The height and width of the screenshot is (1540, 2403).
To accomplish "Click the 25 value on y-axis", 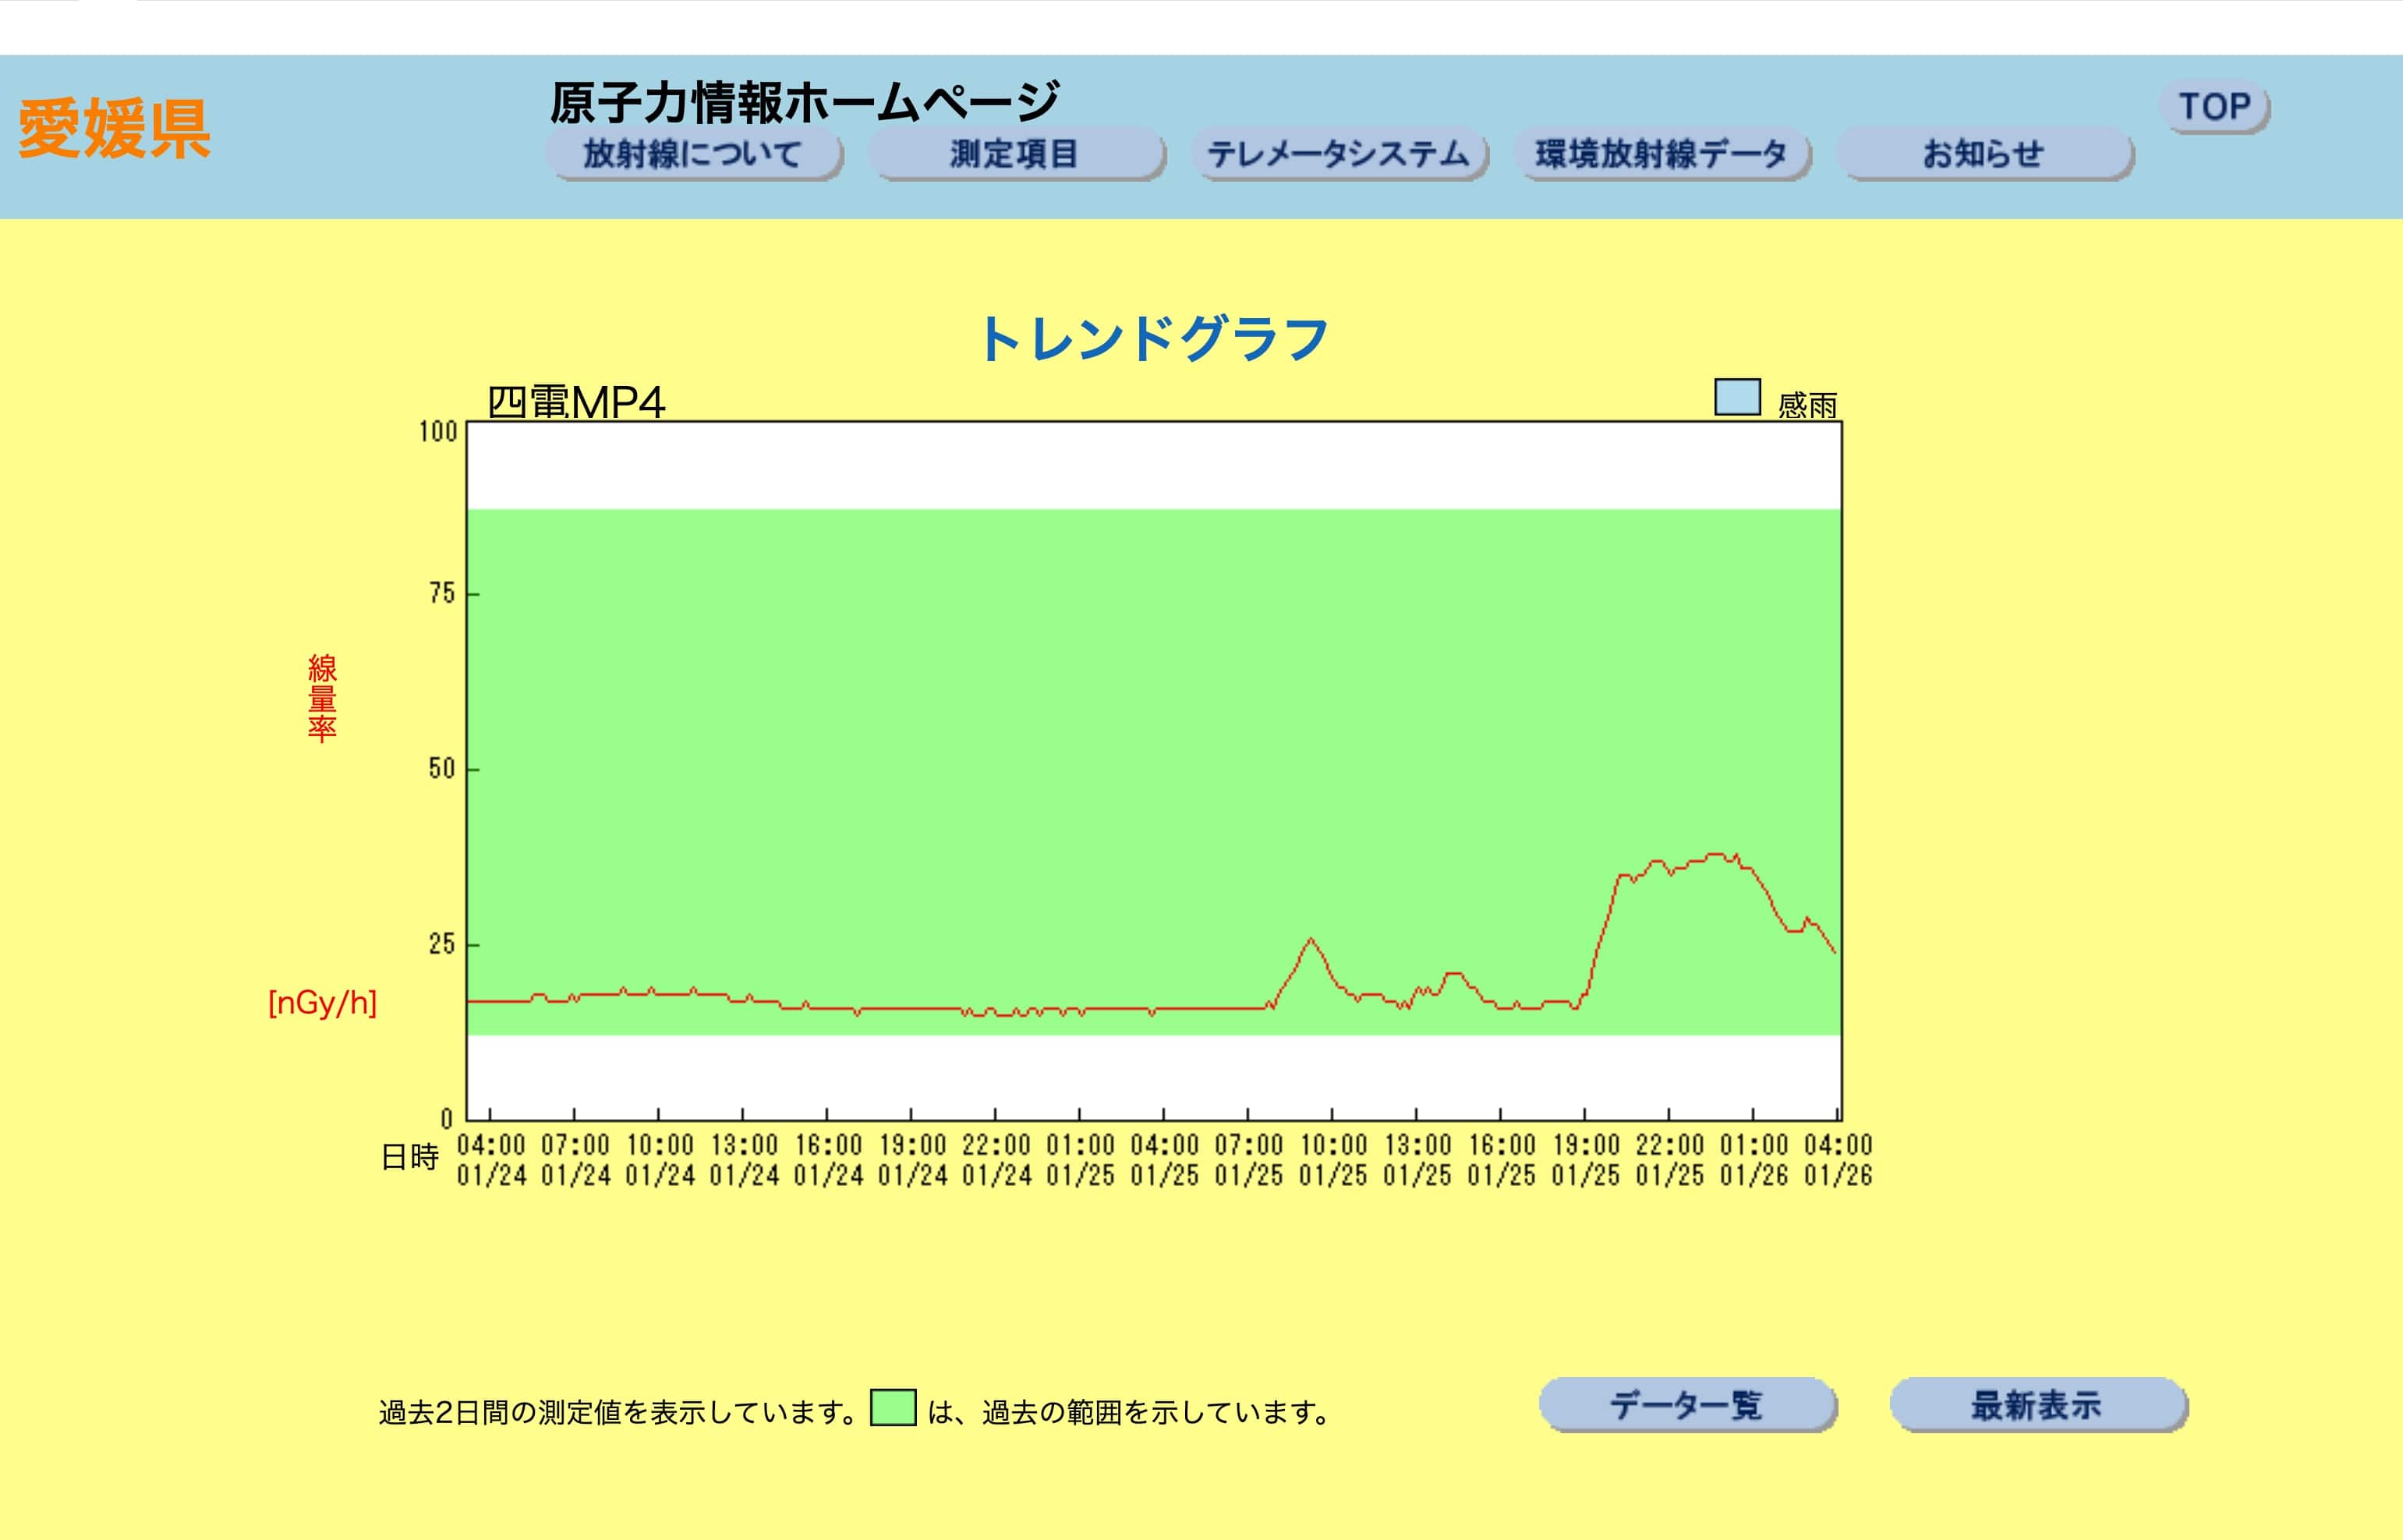I will tap(442, 944).
